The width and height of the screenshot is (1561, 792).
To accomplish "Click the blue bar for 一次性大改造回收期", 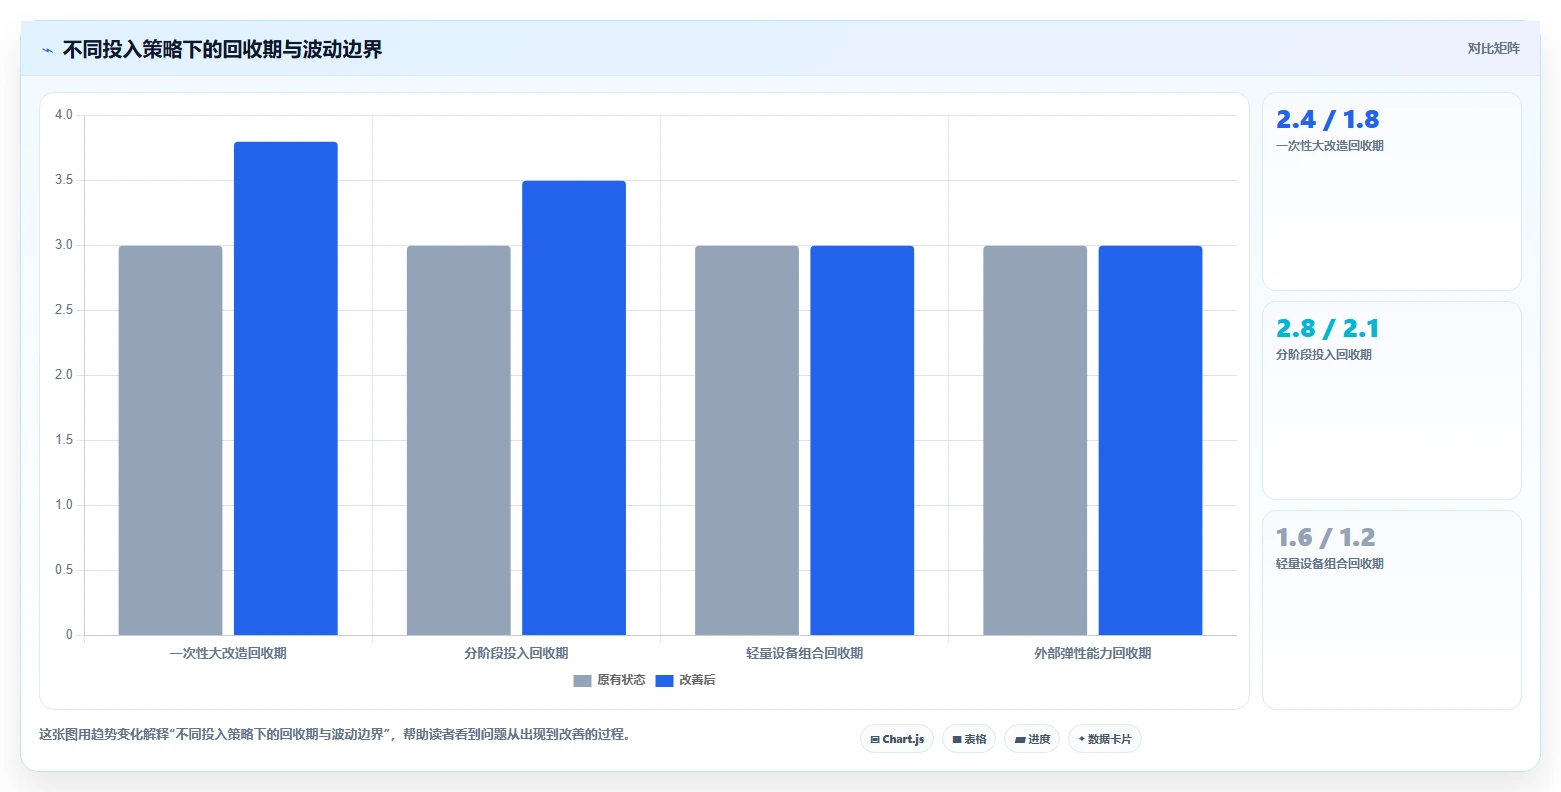I will [286, 388].
